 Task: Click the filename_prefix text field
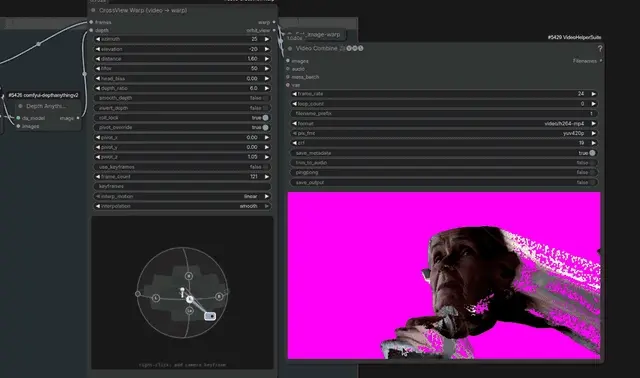point(444,113)
